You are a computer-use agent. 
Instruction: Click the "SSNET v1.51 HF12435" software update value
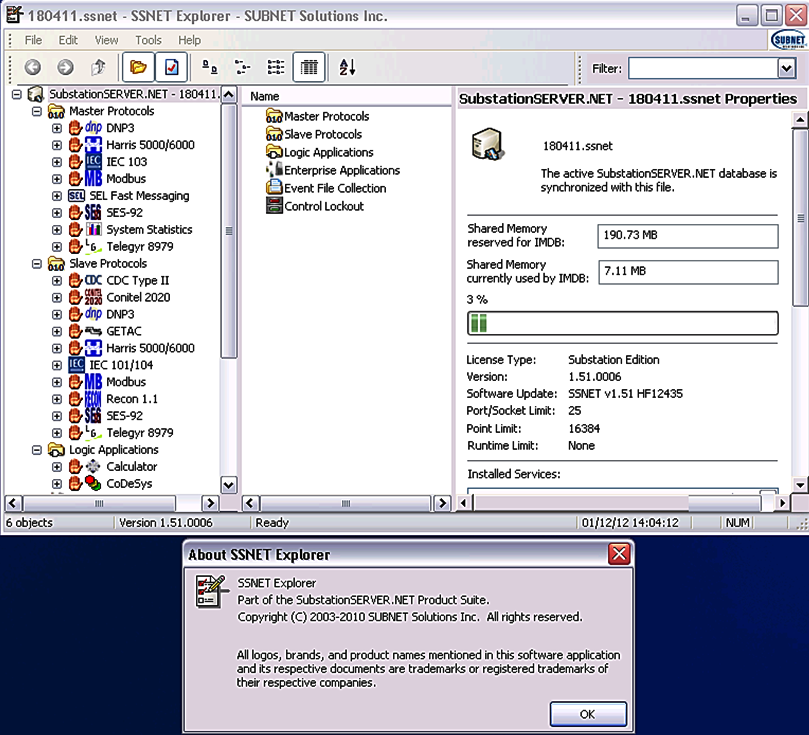(x=625, y=394)
